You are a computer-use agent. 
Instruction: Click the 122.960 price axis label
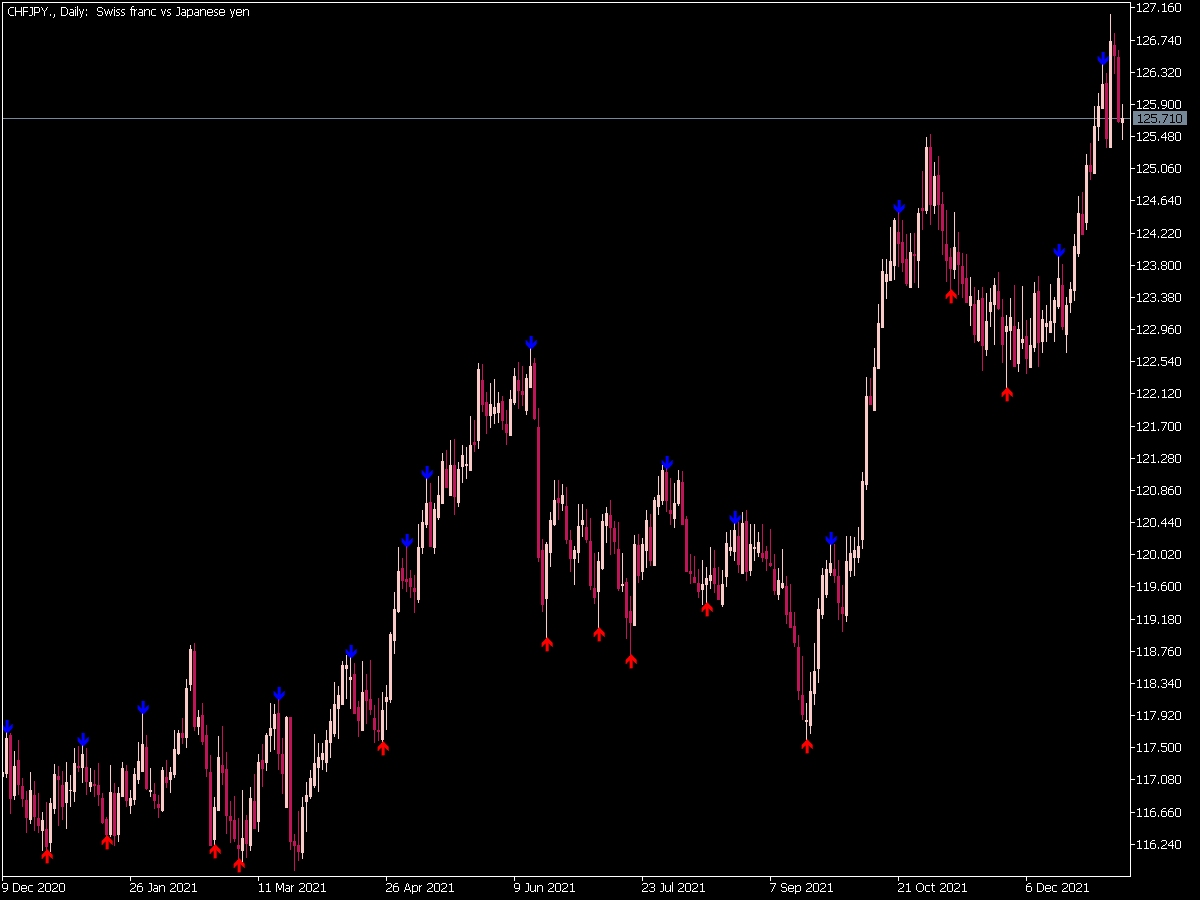[1160, 329]
